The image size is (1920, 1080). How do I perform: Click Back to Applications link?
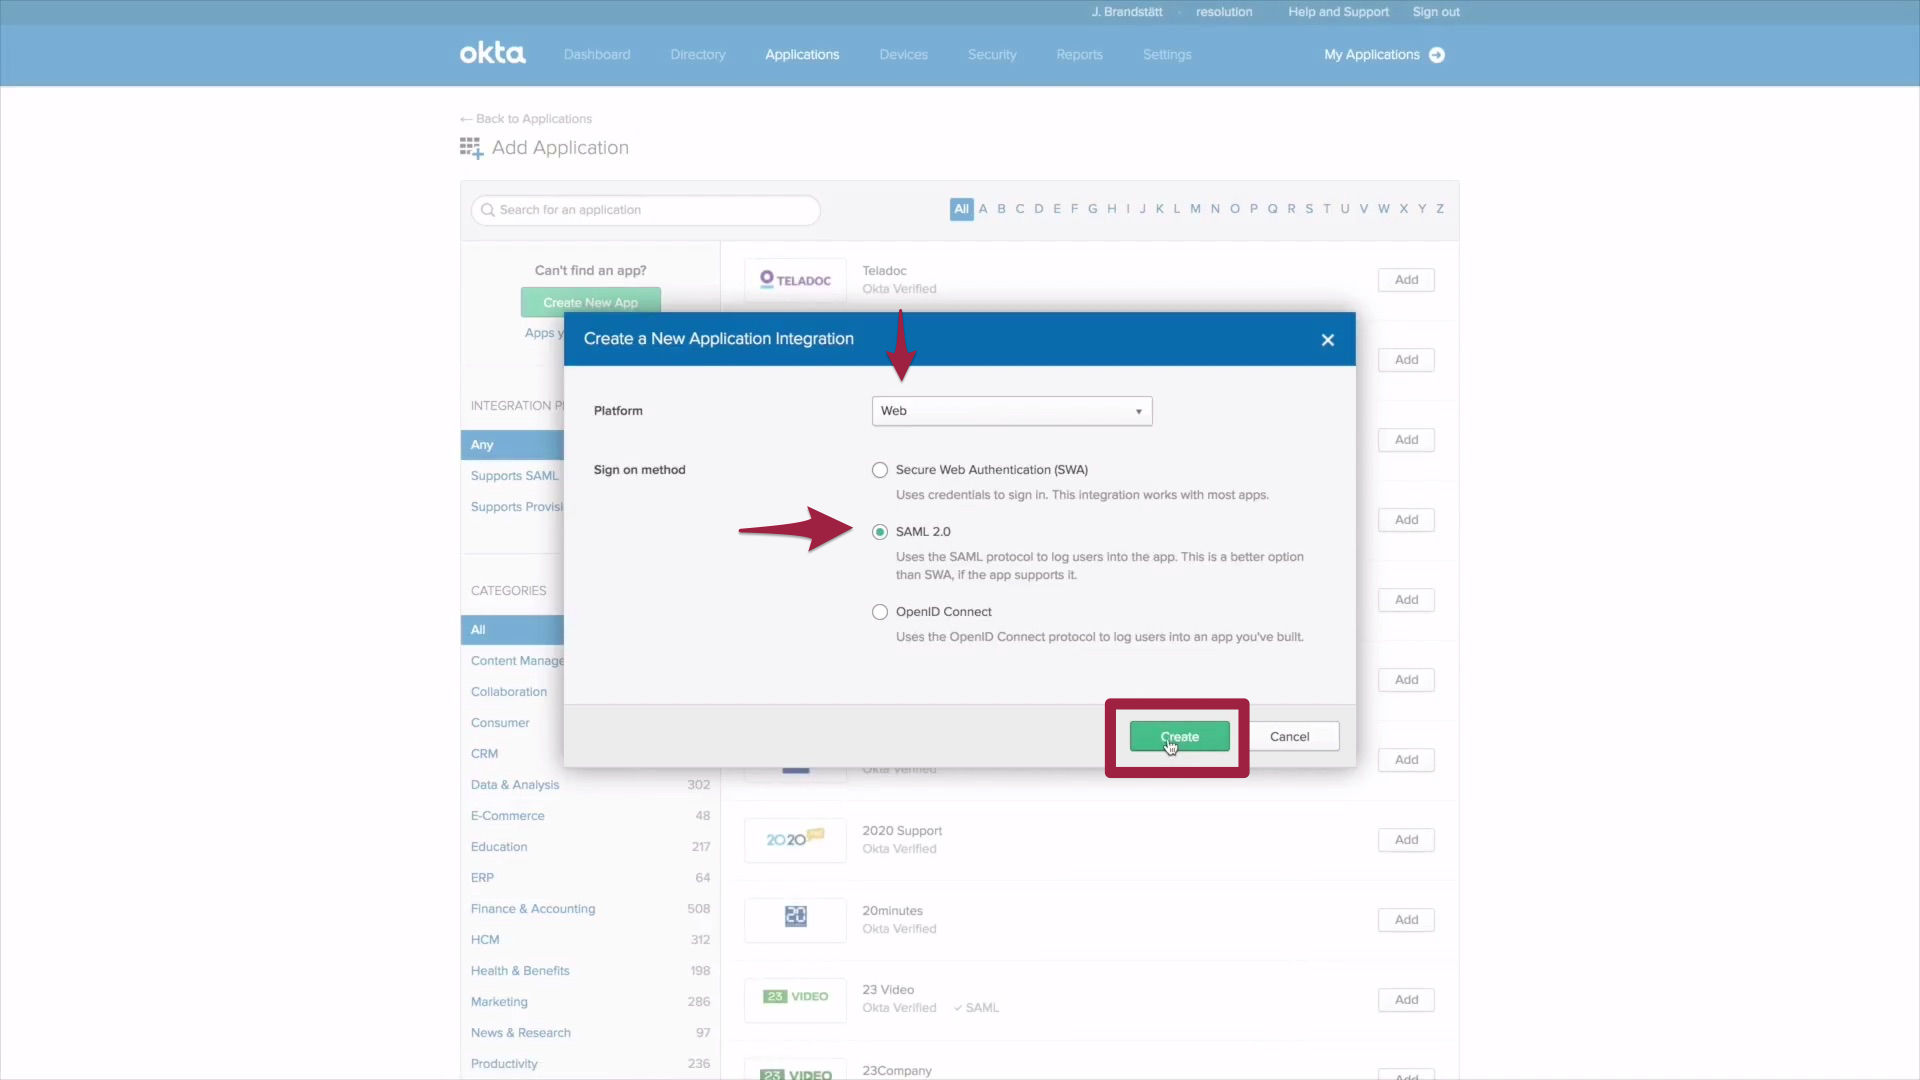tap(526, 119)
